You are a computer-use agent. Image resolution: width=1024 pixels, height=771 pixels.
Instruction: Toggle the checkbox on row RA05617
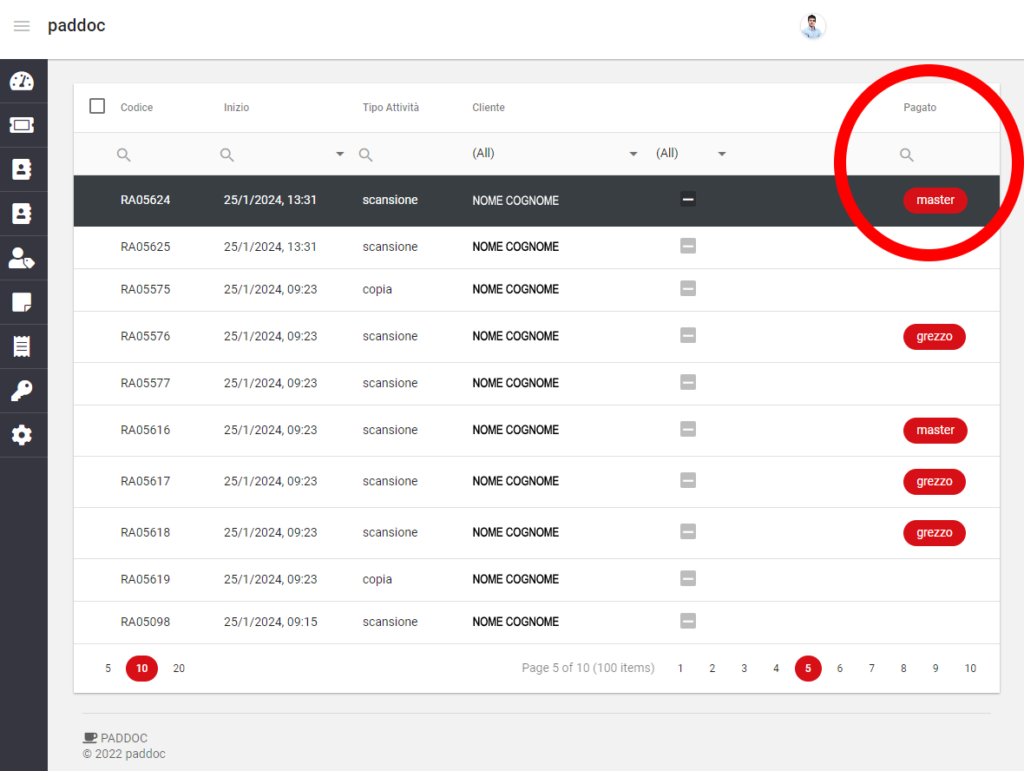(688, 480)
